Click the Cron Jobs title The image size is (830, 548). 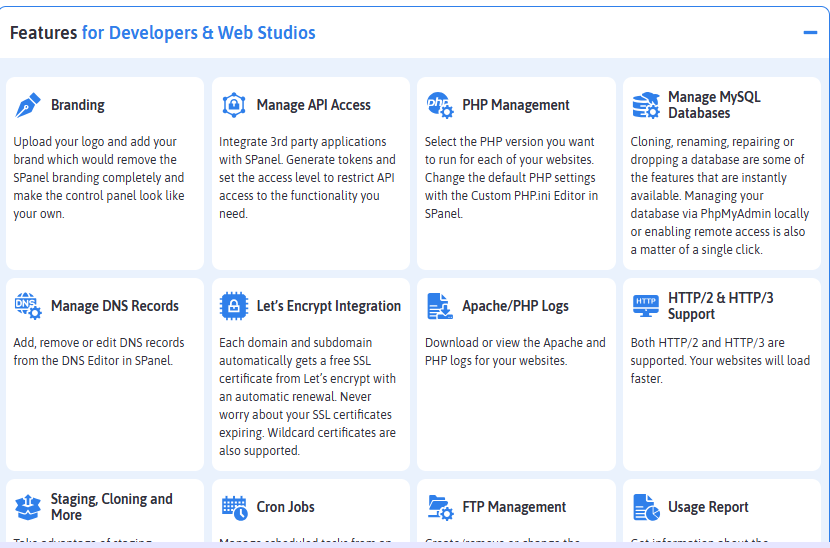tap(285, 507)
